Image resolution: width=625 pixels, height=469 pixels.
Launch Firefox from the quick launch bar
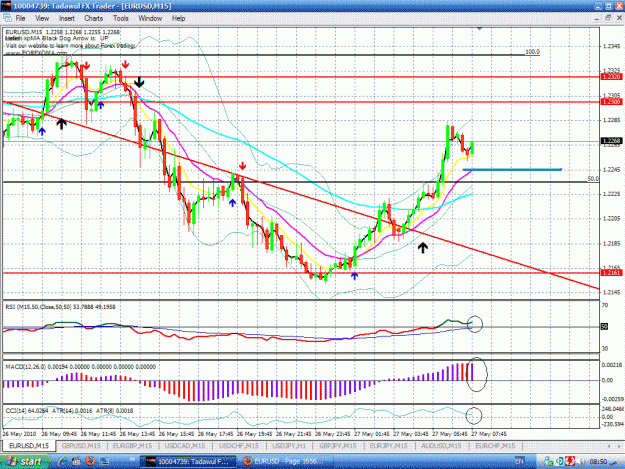coord(90,461)
